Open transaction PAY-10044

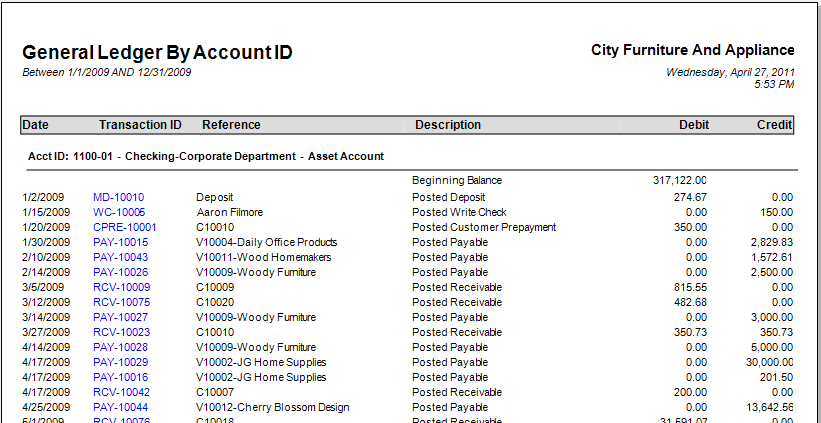(x=120, y=407)
